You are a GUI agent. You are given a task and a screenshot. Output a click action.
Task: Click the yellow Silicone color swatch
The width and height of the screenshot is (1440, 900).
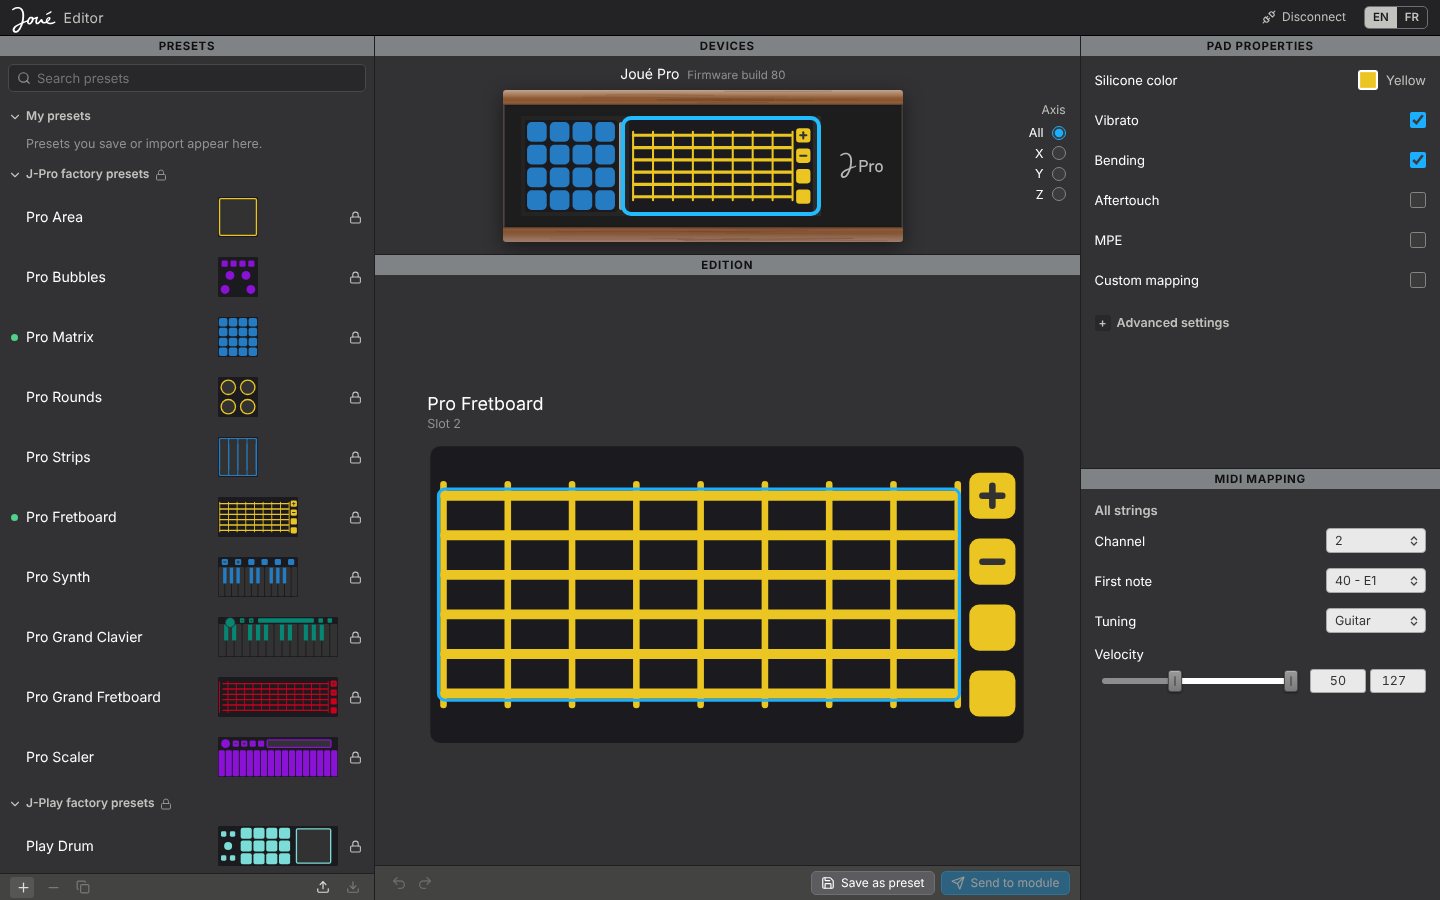(1367, 80)
